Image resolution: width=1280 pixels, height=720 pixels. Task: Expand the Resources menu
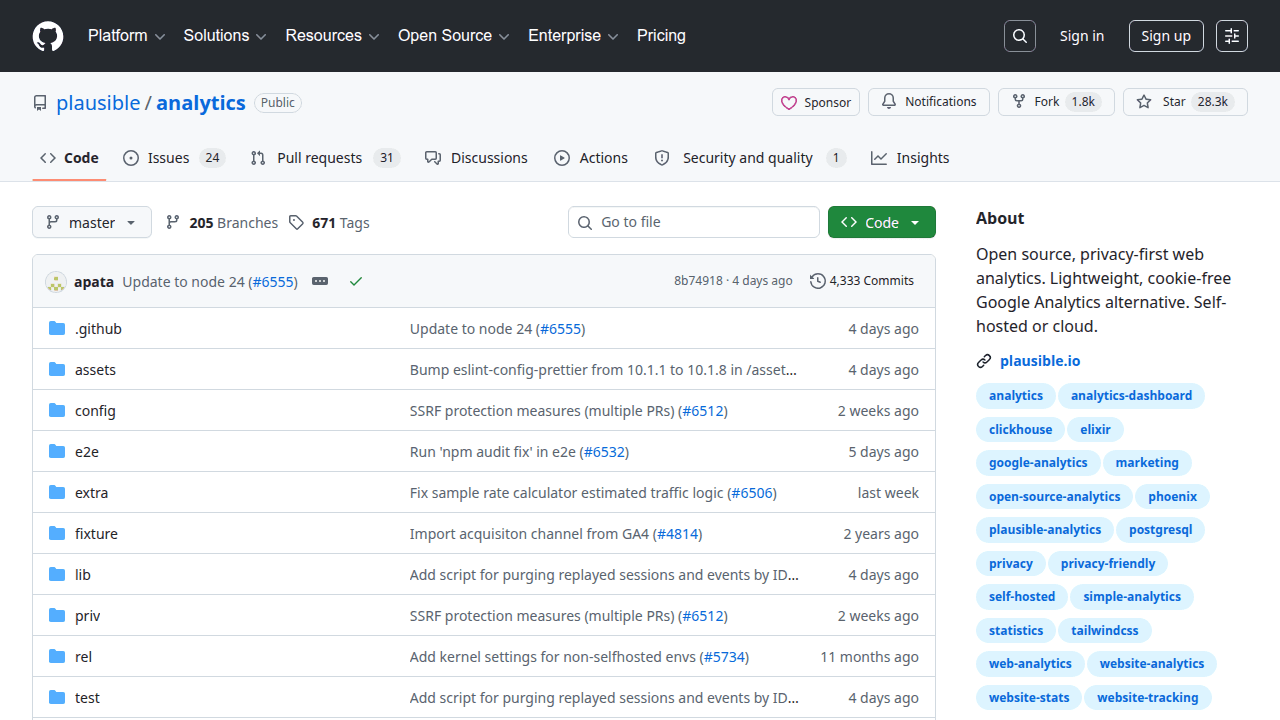click(332, 36)
